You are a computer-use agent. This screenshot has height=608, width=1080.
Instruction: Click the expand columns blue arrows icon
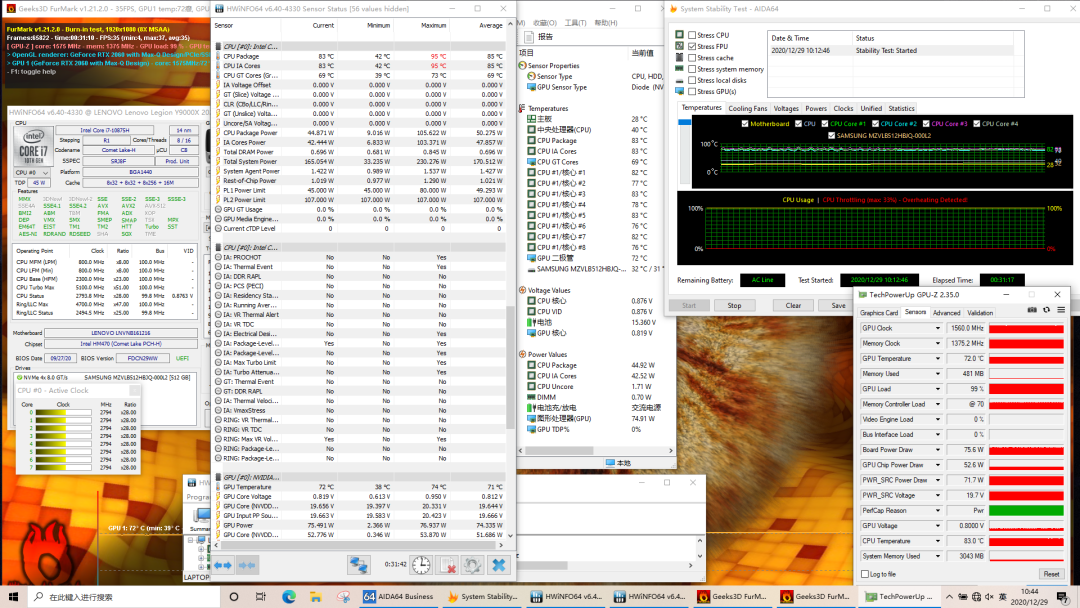pyautogui.click(x=222, y=565)
